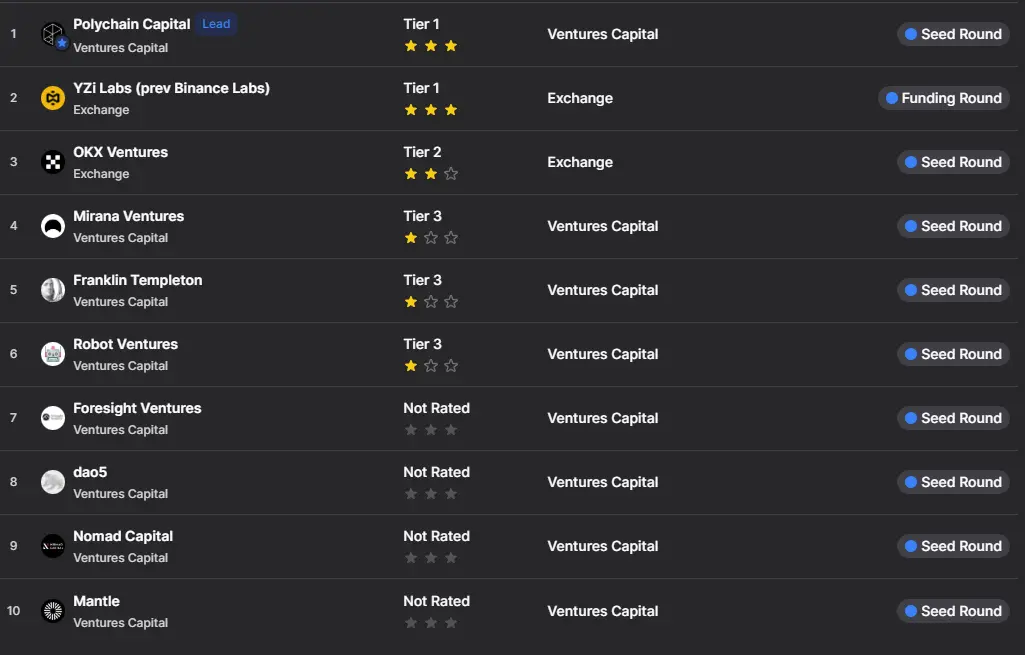Click the Mantle logo icon
The height and width of the screenshot is (655, 1025).
click(53, 610)
